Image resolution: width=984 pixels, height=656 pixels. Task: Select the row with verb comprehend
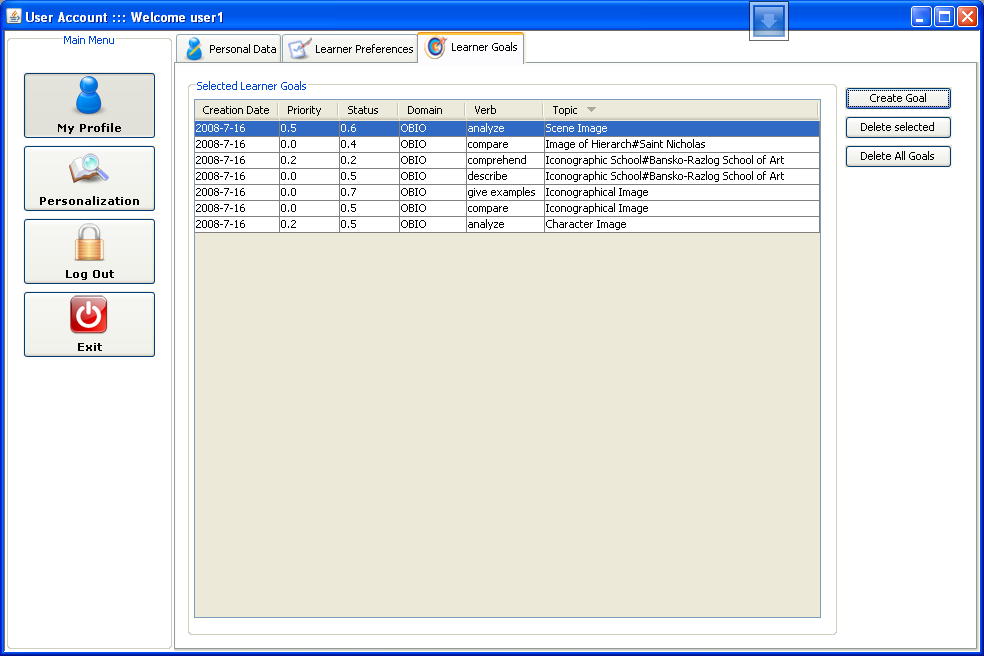point(507,160)
